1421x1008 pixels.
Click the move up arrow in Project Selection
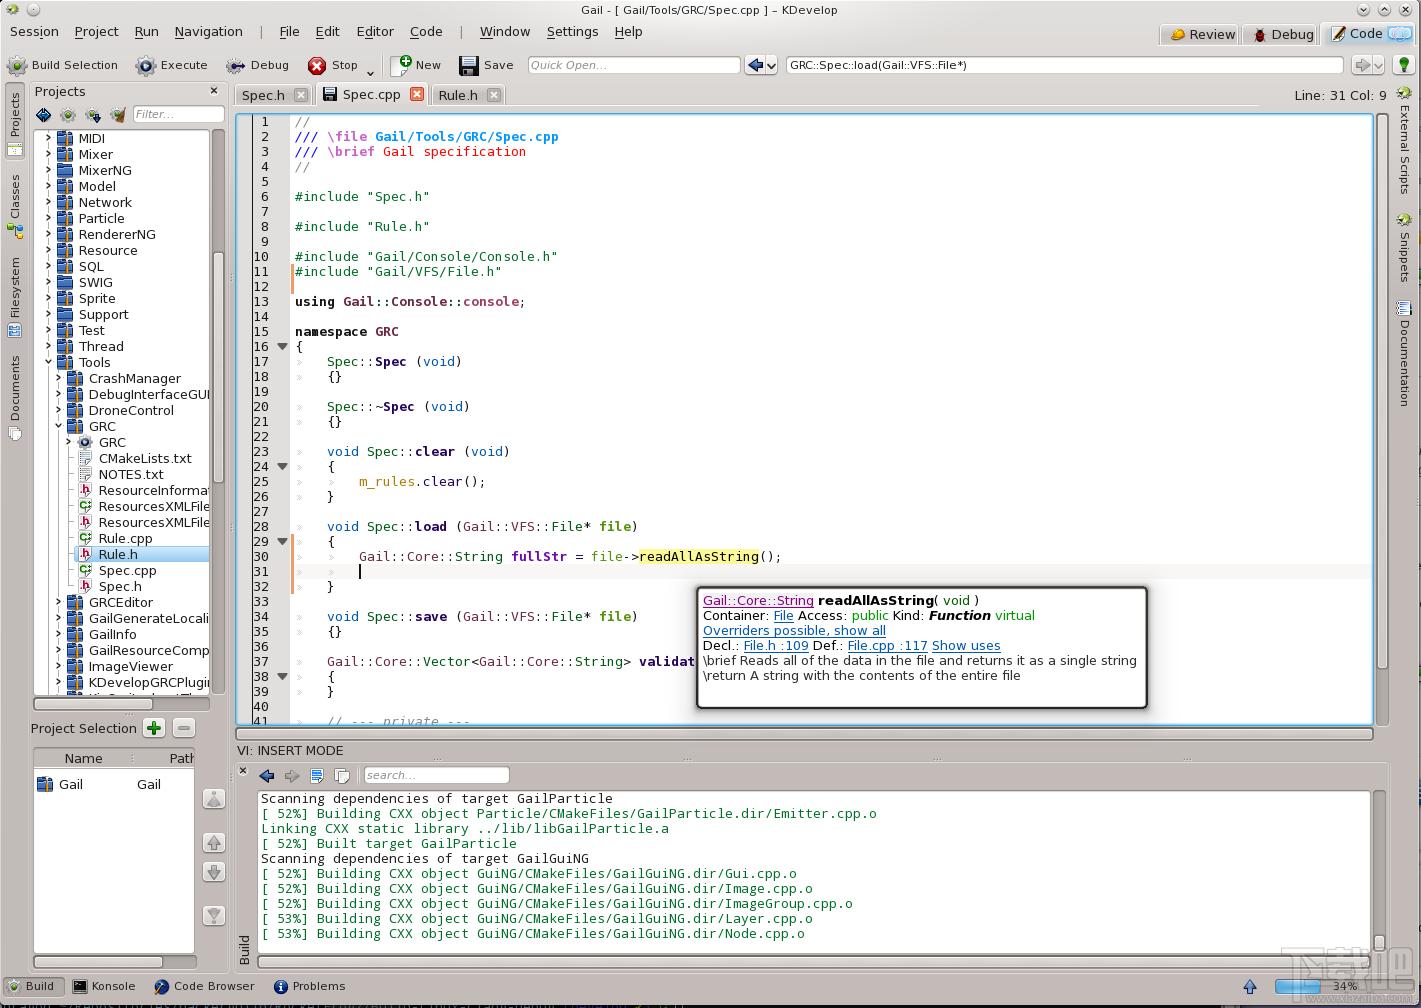(214, 843)
